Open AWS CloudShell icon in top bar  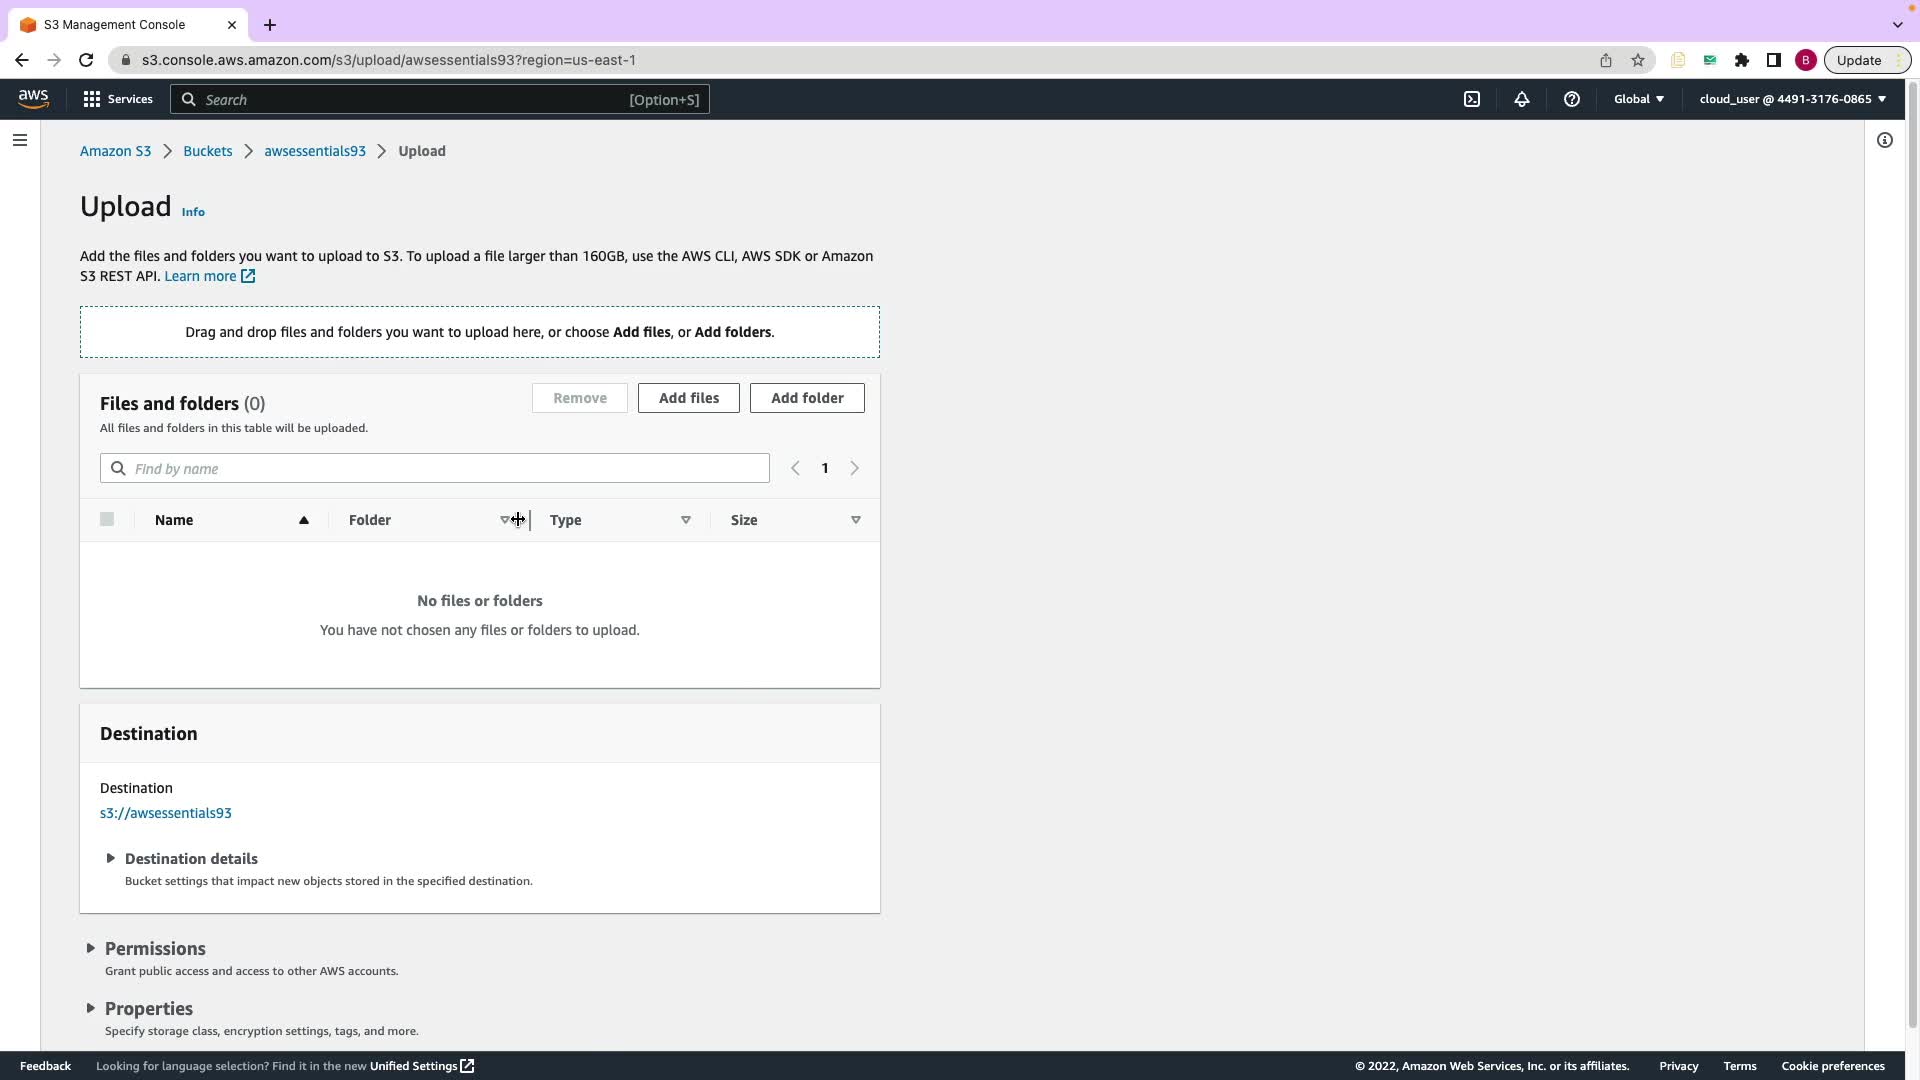(1472, 99)
